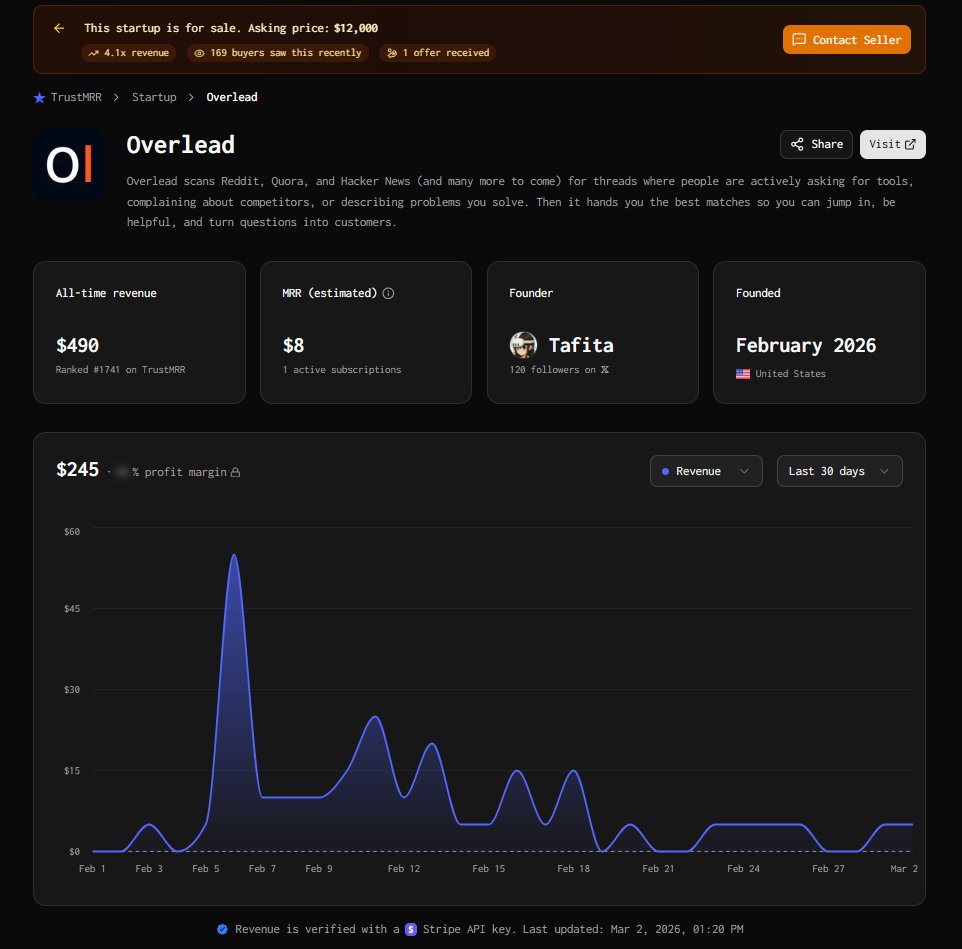
Task: Click the blurred profit margin percentage
Action: click(121, 472)
